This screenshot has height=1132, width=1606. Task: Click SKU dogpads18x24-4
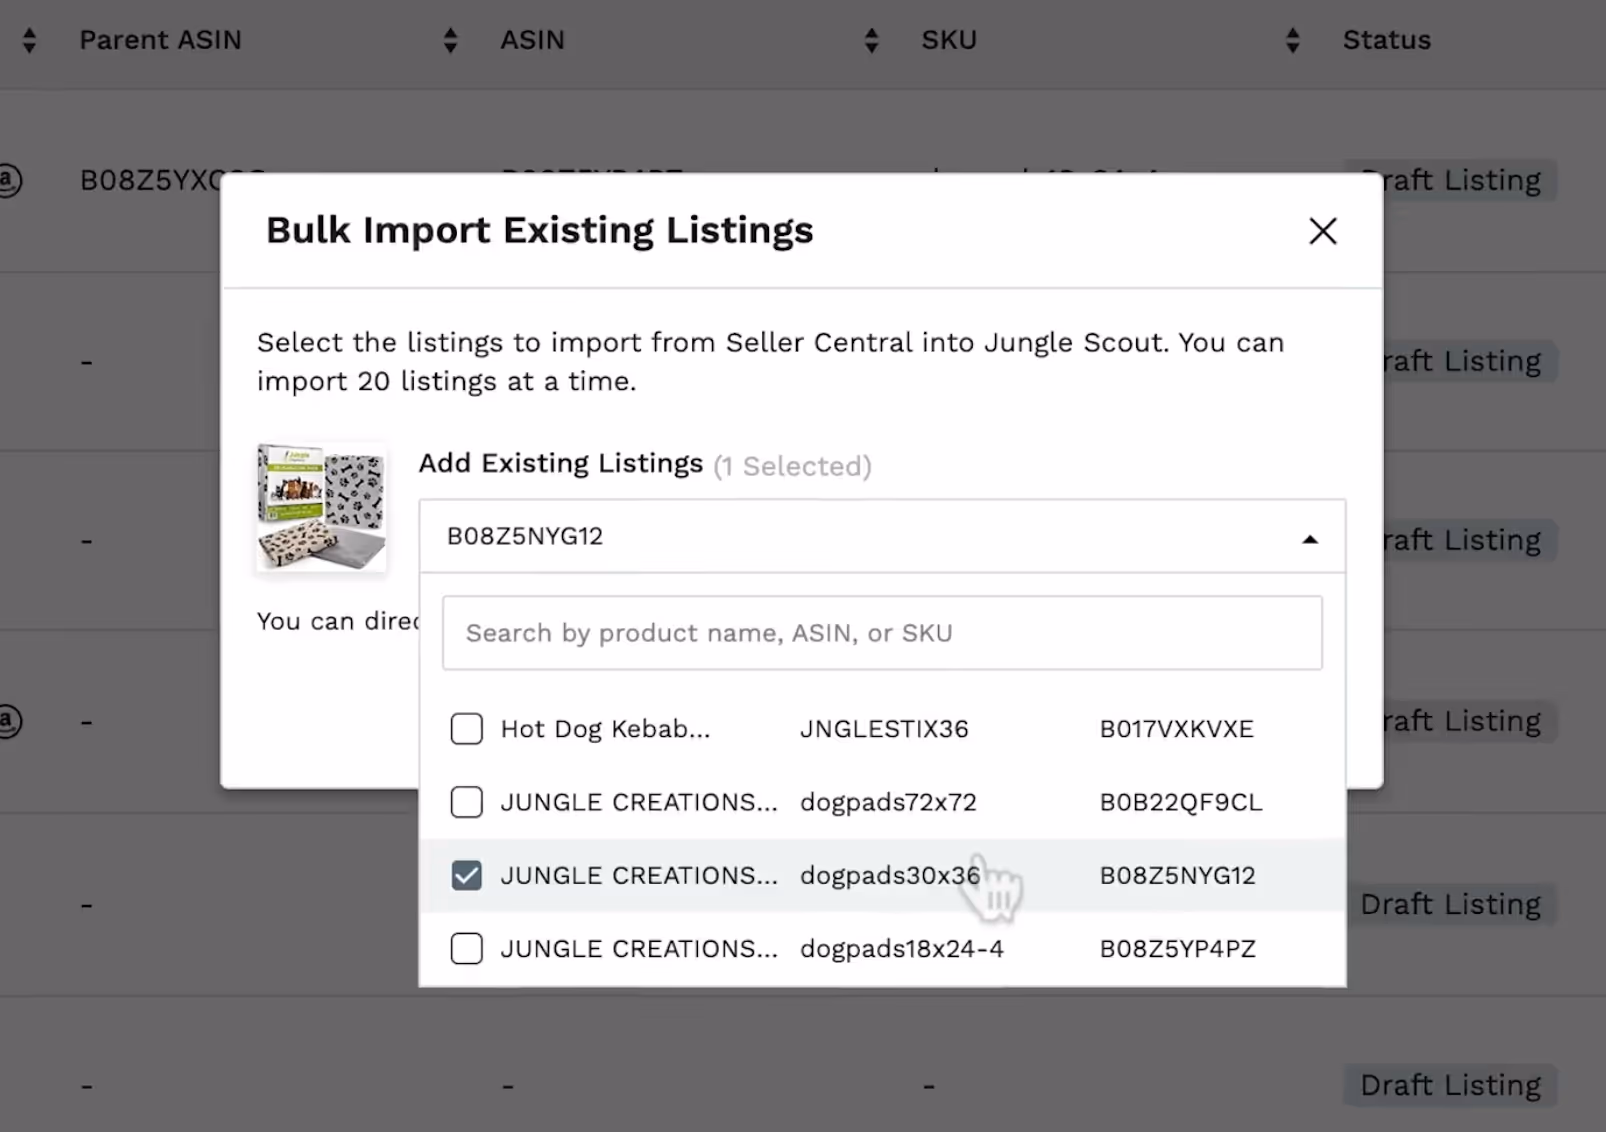pyautogui.click(x=902, y=948)
